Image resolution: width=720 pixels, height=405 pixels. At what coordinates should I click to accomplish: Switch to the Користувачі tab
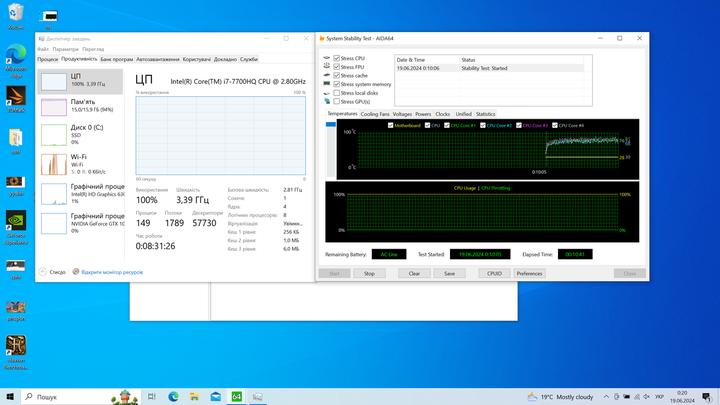(197, 59)
